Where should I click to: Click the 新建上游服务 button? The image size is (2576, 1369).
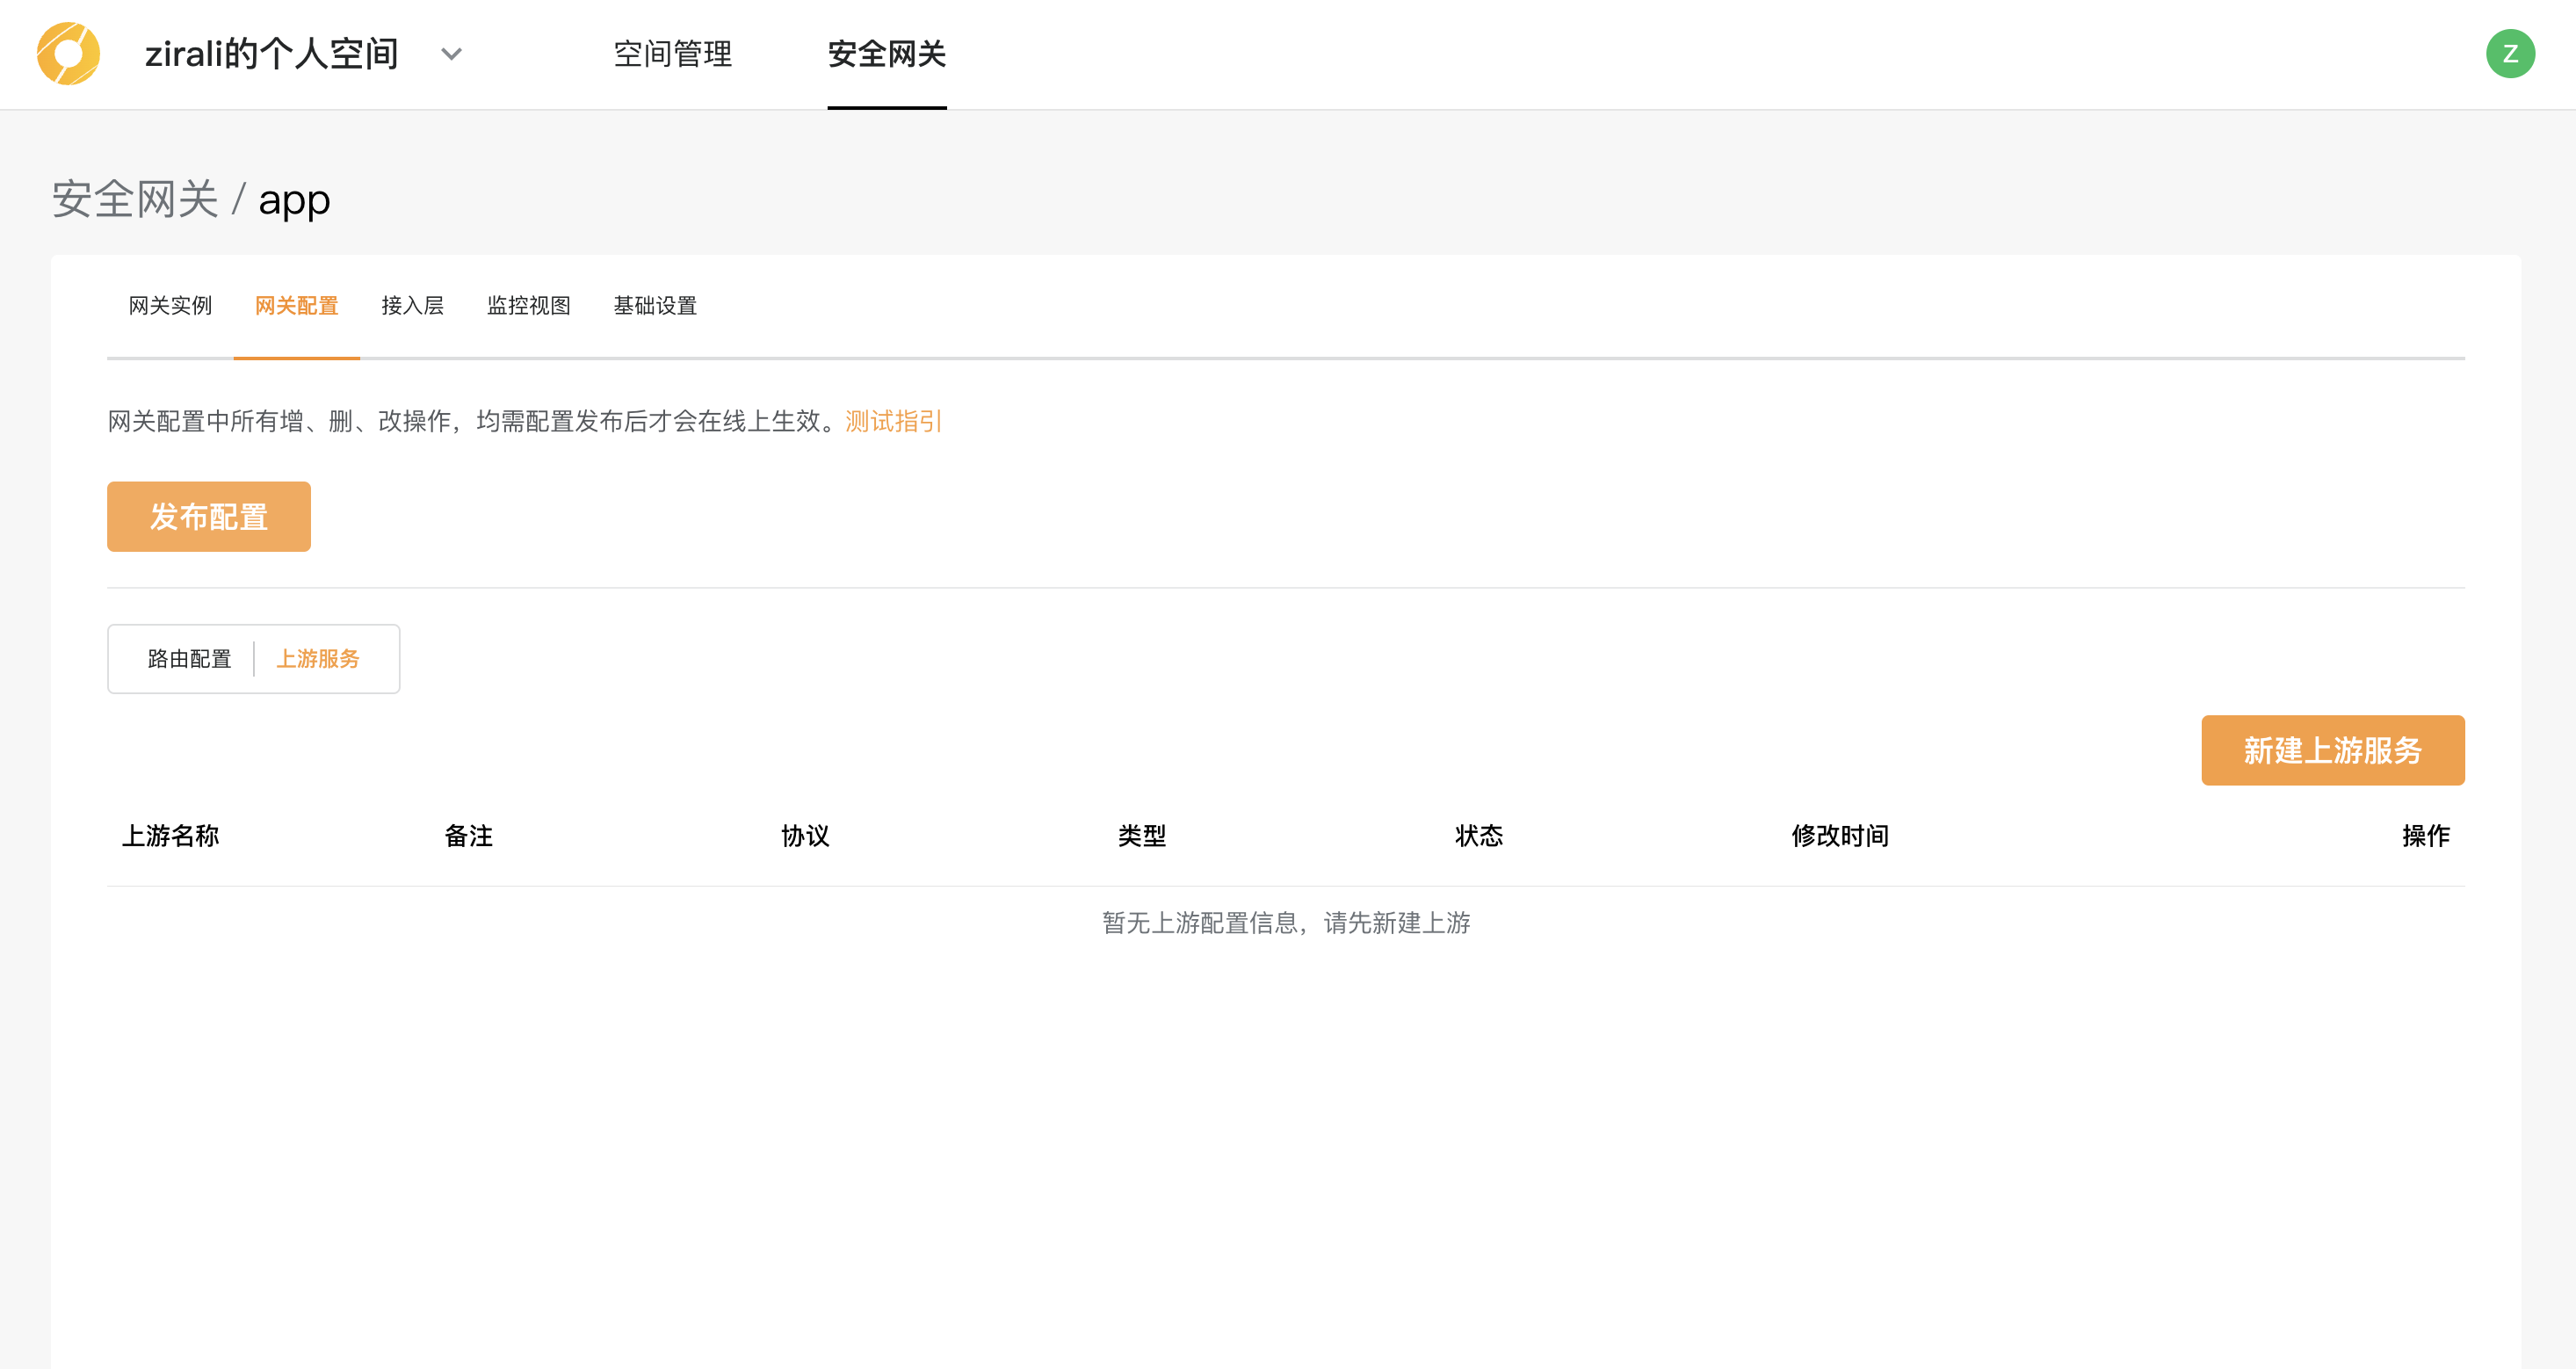click(2331, 750)
